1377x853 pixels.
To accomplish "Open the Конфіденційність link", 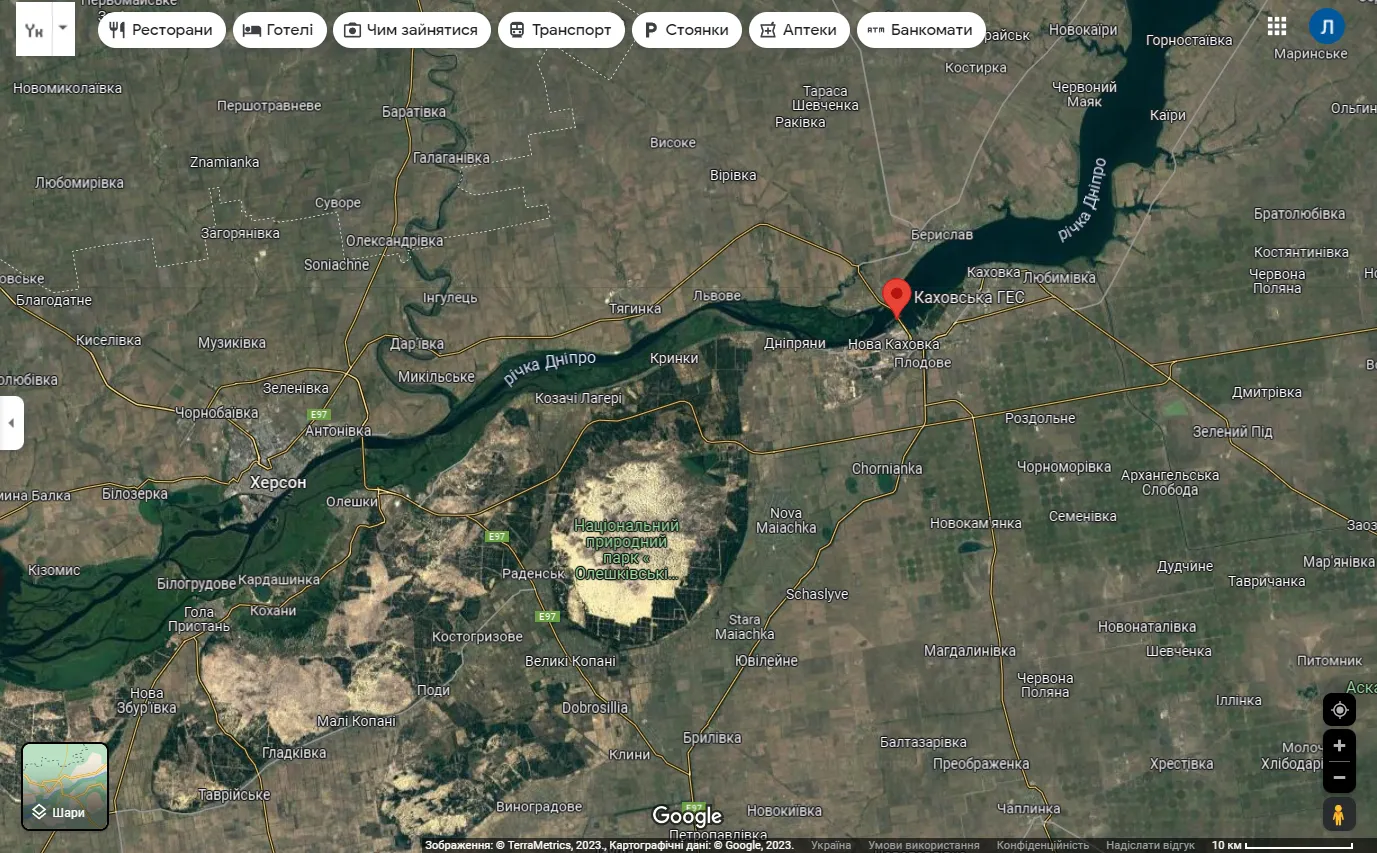I will tap(1043, 845).
